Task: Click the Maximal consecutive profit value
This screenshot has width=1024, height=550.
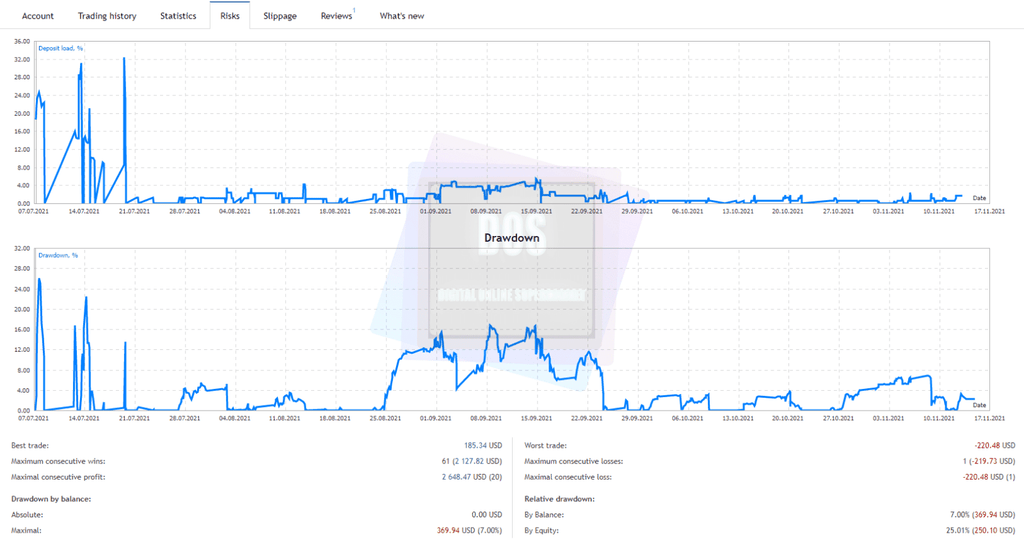Action: pyautogui.click(x=472, y=477)
